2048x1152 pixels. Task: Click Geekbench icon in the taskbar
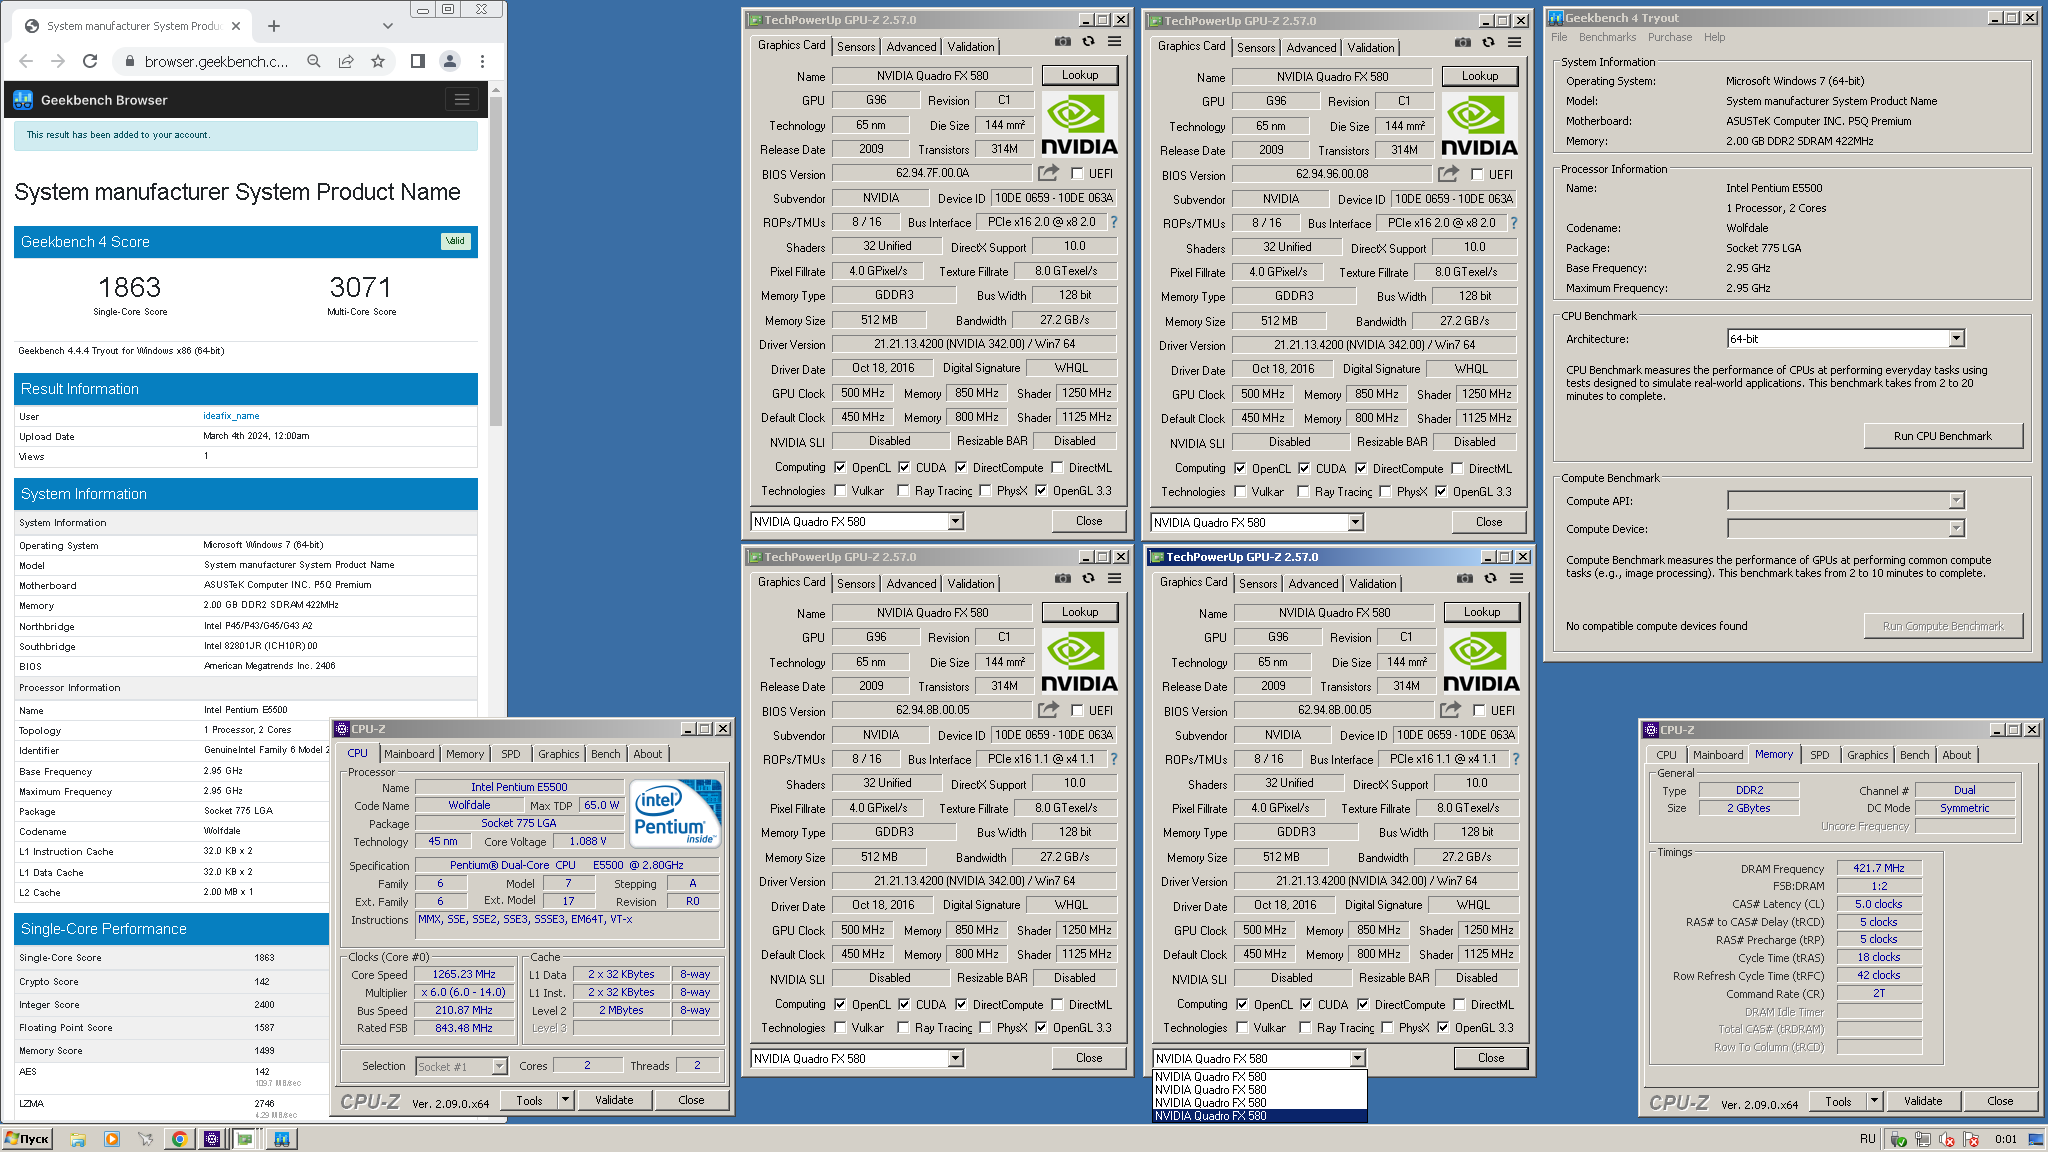pos(282,1139)
